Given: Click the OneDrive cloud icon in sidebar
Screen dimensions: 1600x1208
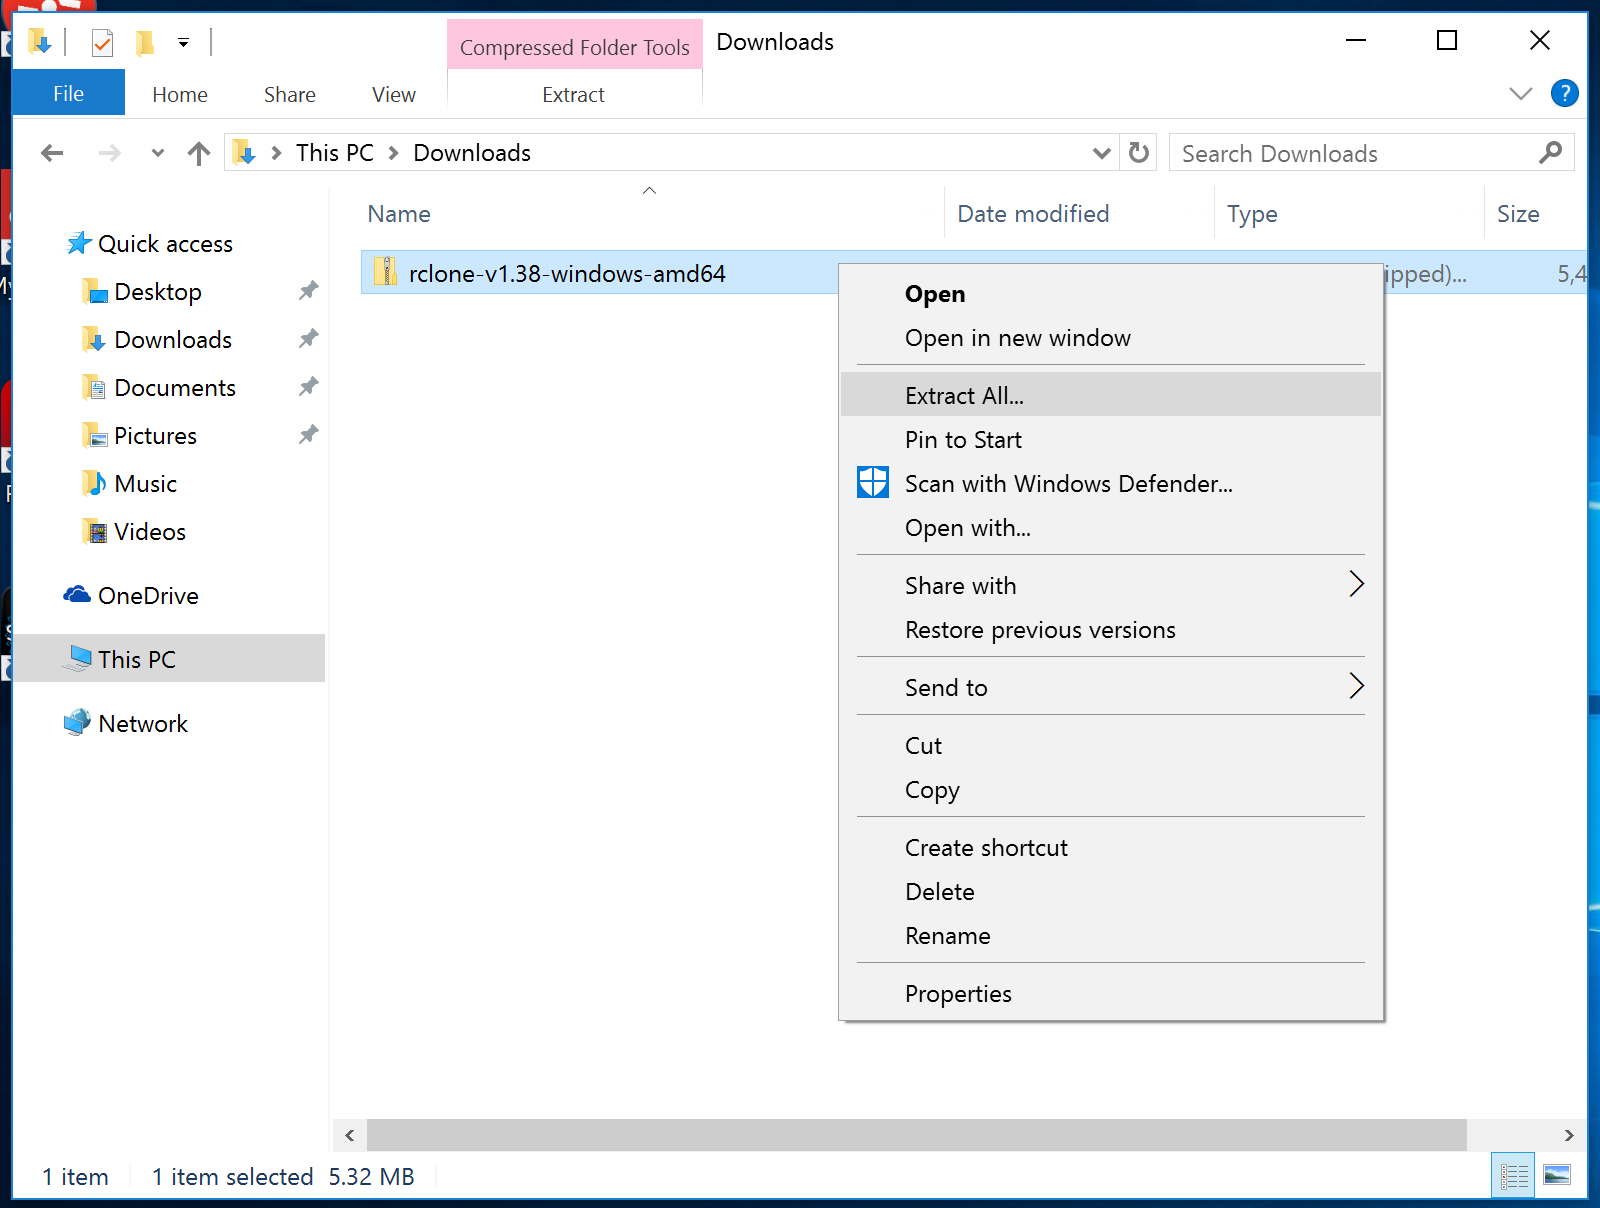Looking at the screenshot, I should (77, 596).
